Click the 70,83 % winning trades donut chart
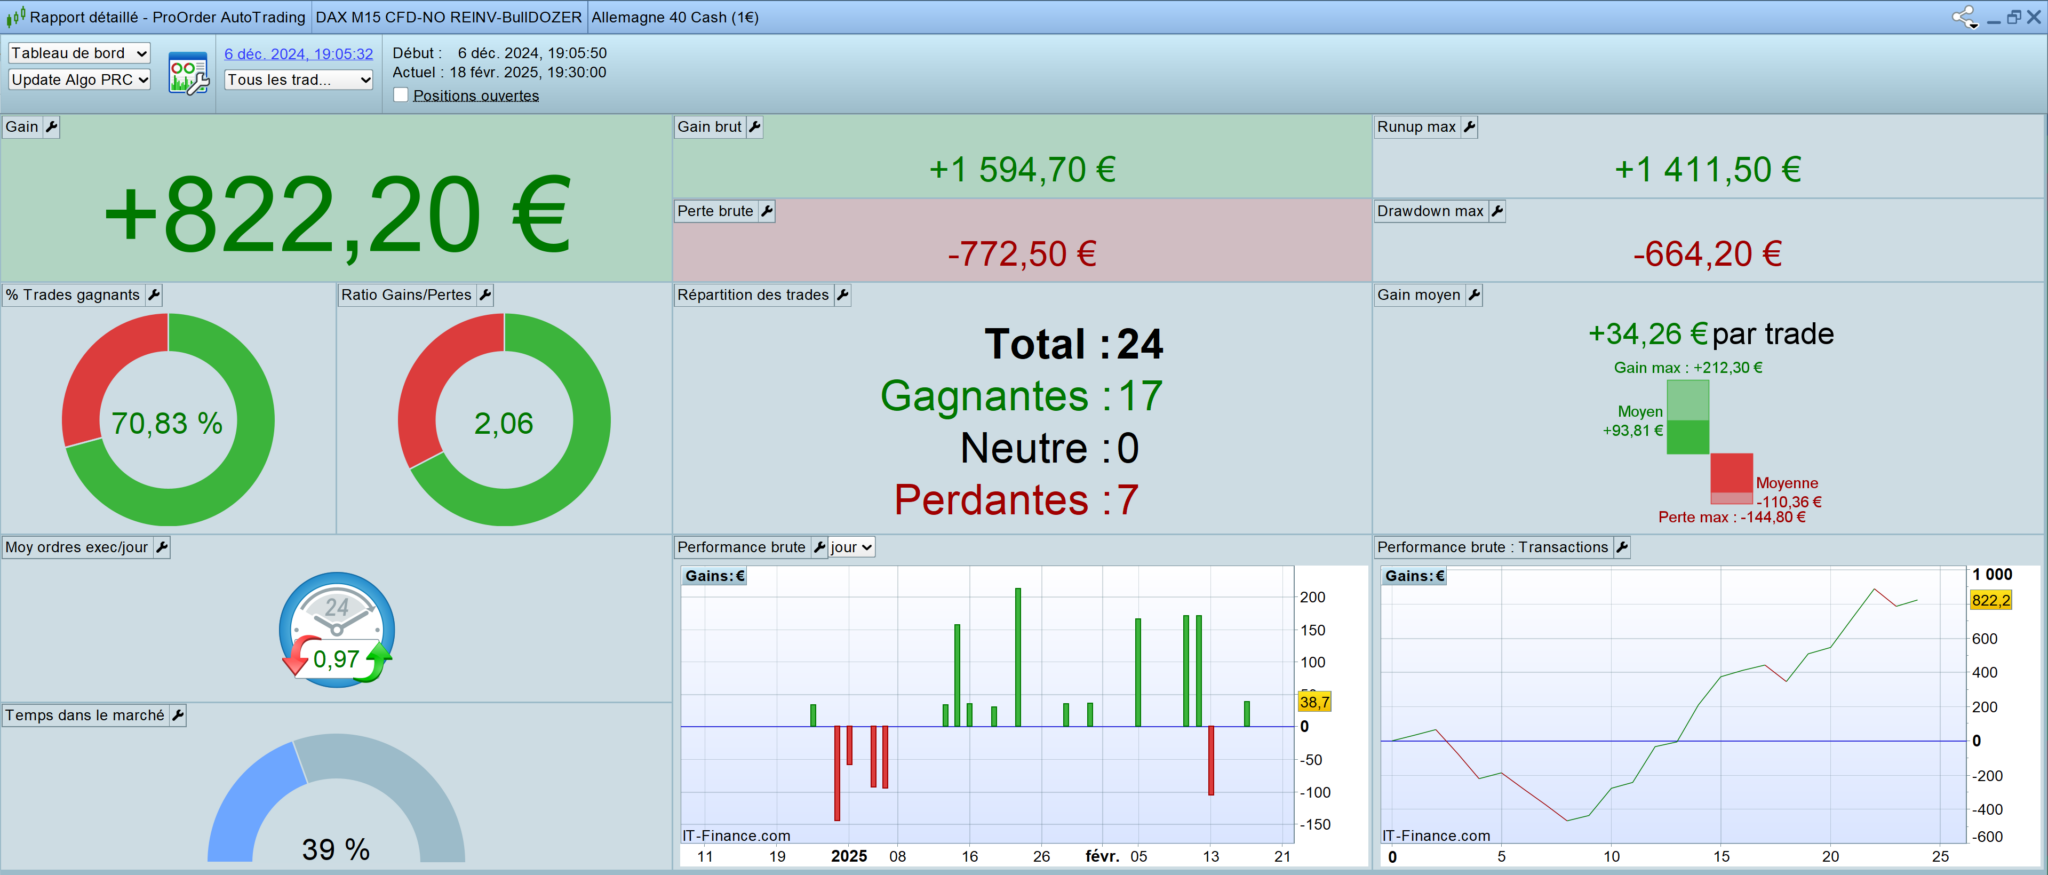Viewport: 2048px width, 875px height. pos(168,420)
